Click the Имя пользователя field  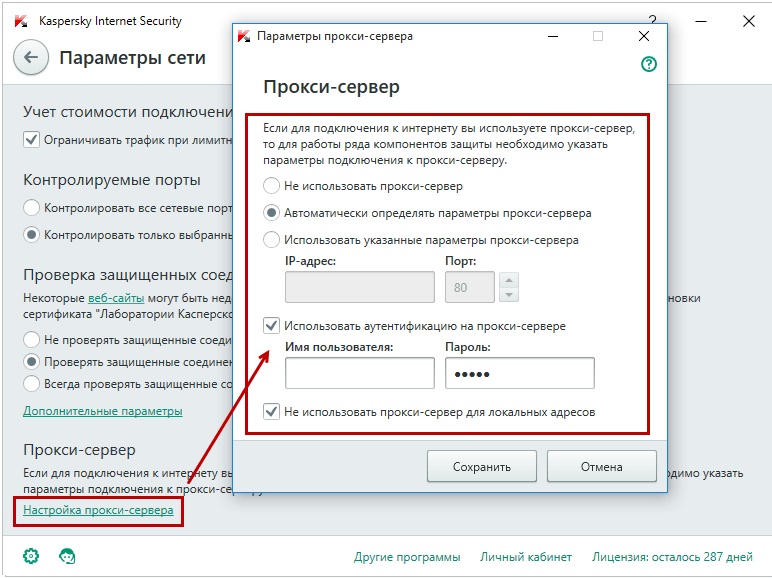click(360, 373)
